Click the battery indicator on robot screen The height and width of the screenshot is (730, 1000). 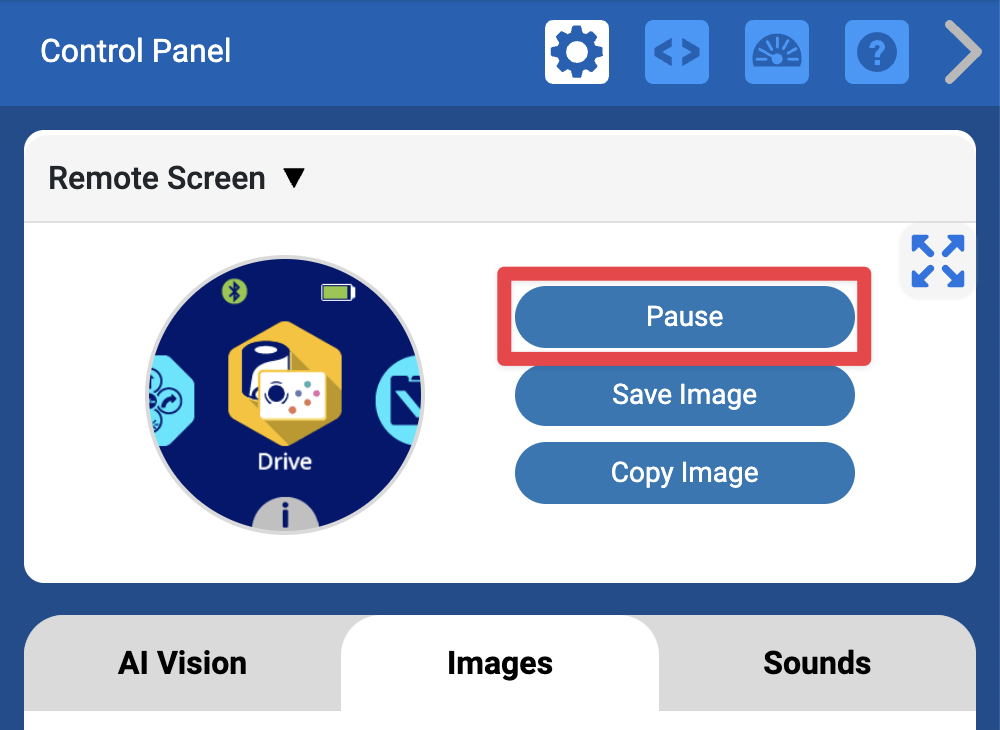[x=336, y=291]
